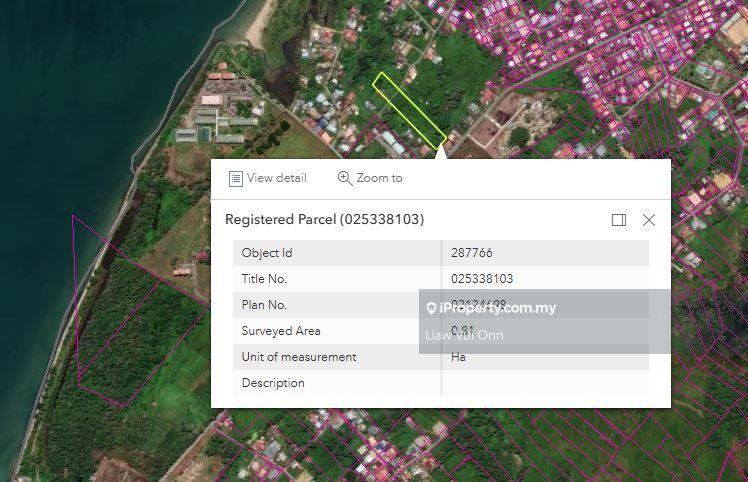Screen dimensions: 748x482
Task: Click the Zoom to magnifier icon
Action: [x=344, y=178]
